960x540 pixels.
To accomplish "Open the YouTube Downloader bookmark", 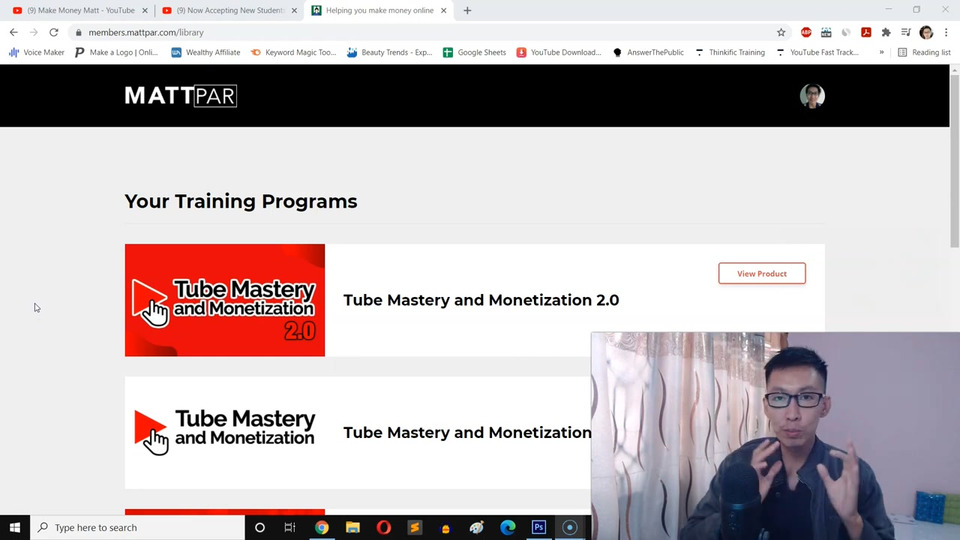I will click(x=559, y=53).
